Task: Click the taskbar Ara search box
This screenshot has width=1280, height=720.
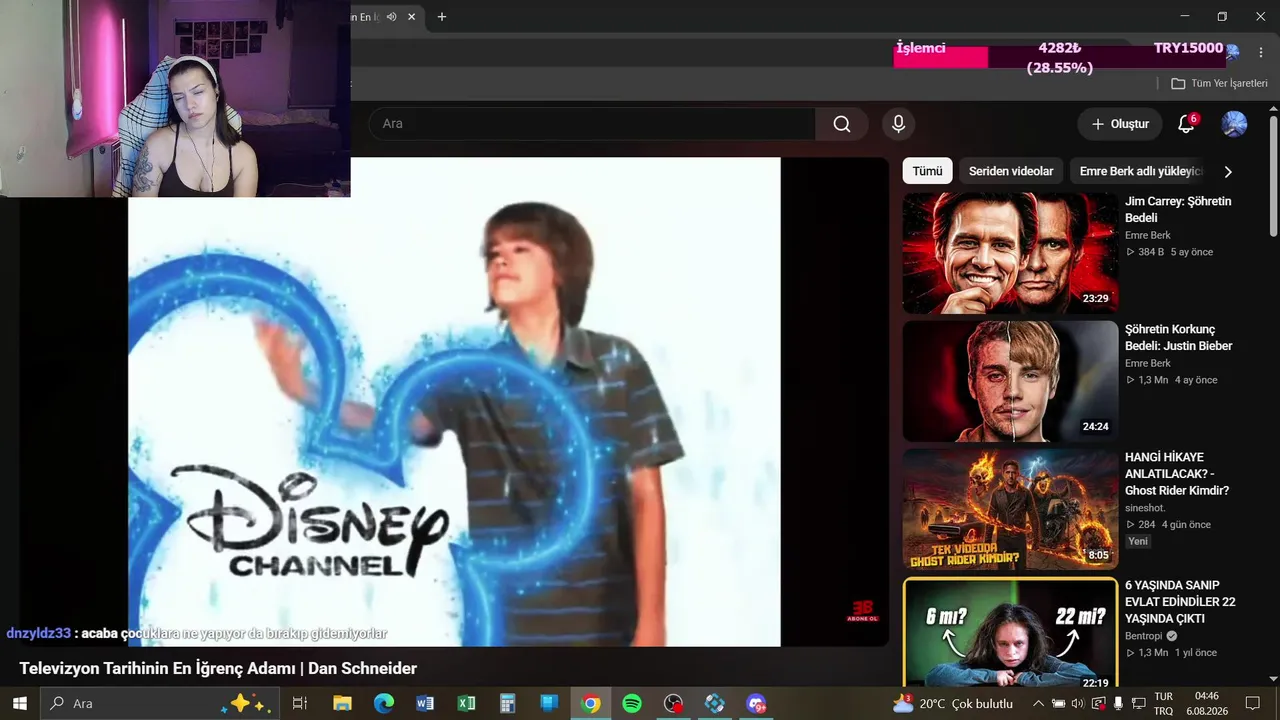Action: pos(160,703)
